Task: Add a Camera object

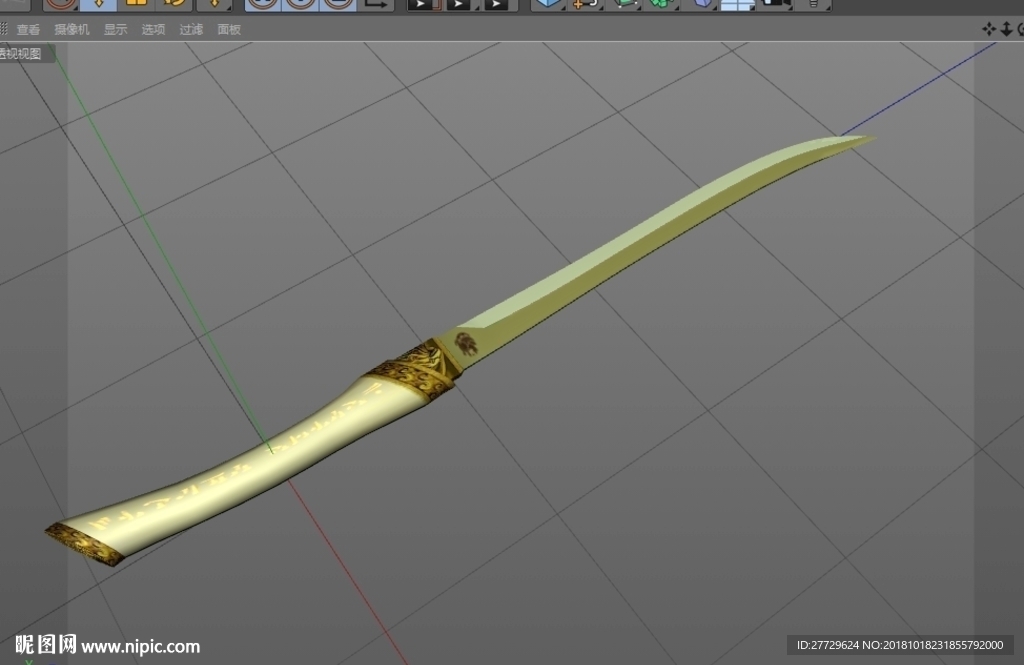Action: pos(775,4)
